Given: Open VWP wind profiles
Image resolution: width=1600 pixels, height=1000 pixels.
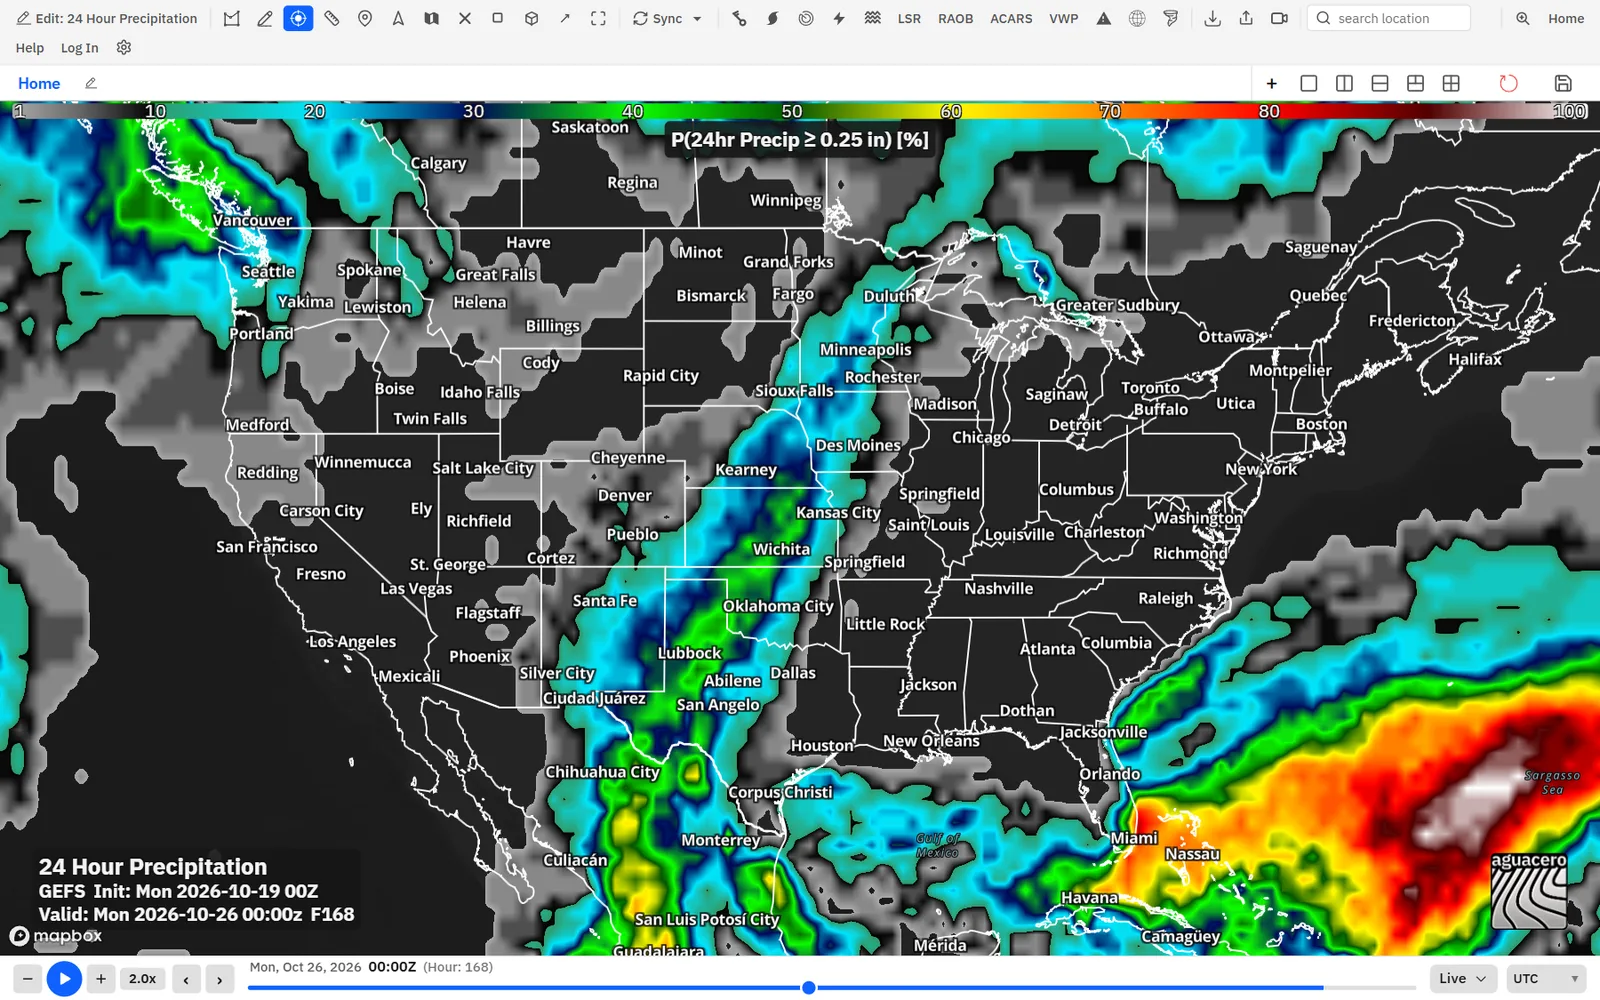Looking at the screenshot, I should click(1064, 18).
